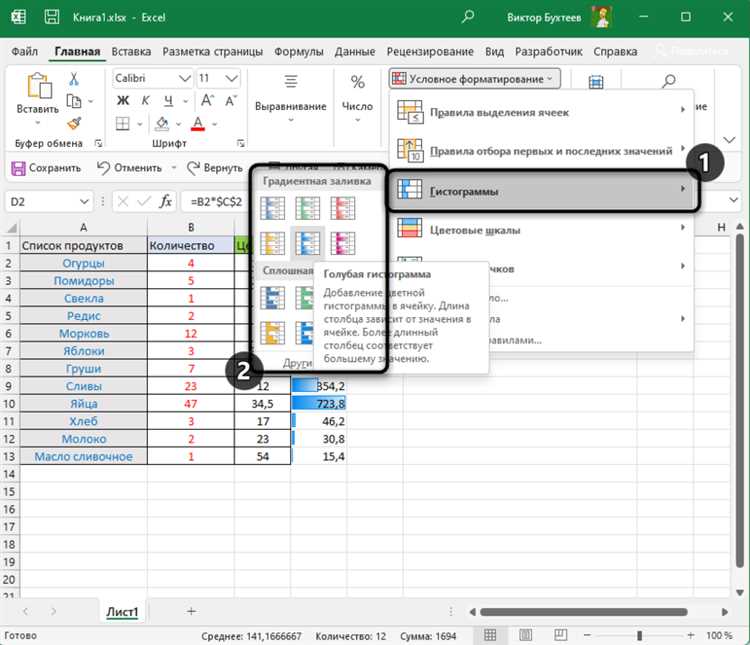The width and height of the screenshot is (750, 645).
Task: Click the search magnifier in title bar
Action: click(467, 17)
